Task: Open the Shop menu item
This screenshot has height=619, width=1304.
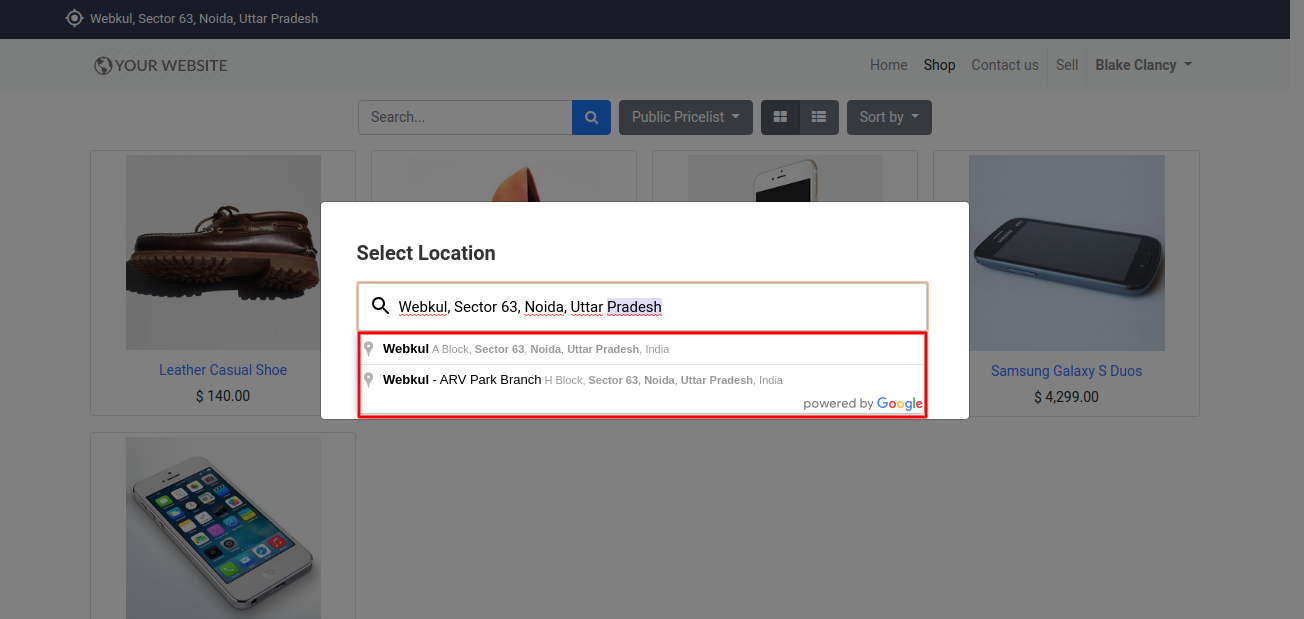Action: tap(939, 65)
